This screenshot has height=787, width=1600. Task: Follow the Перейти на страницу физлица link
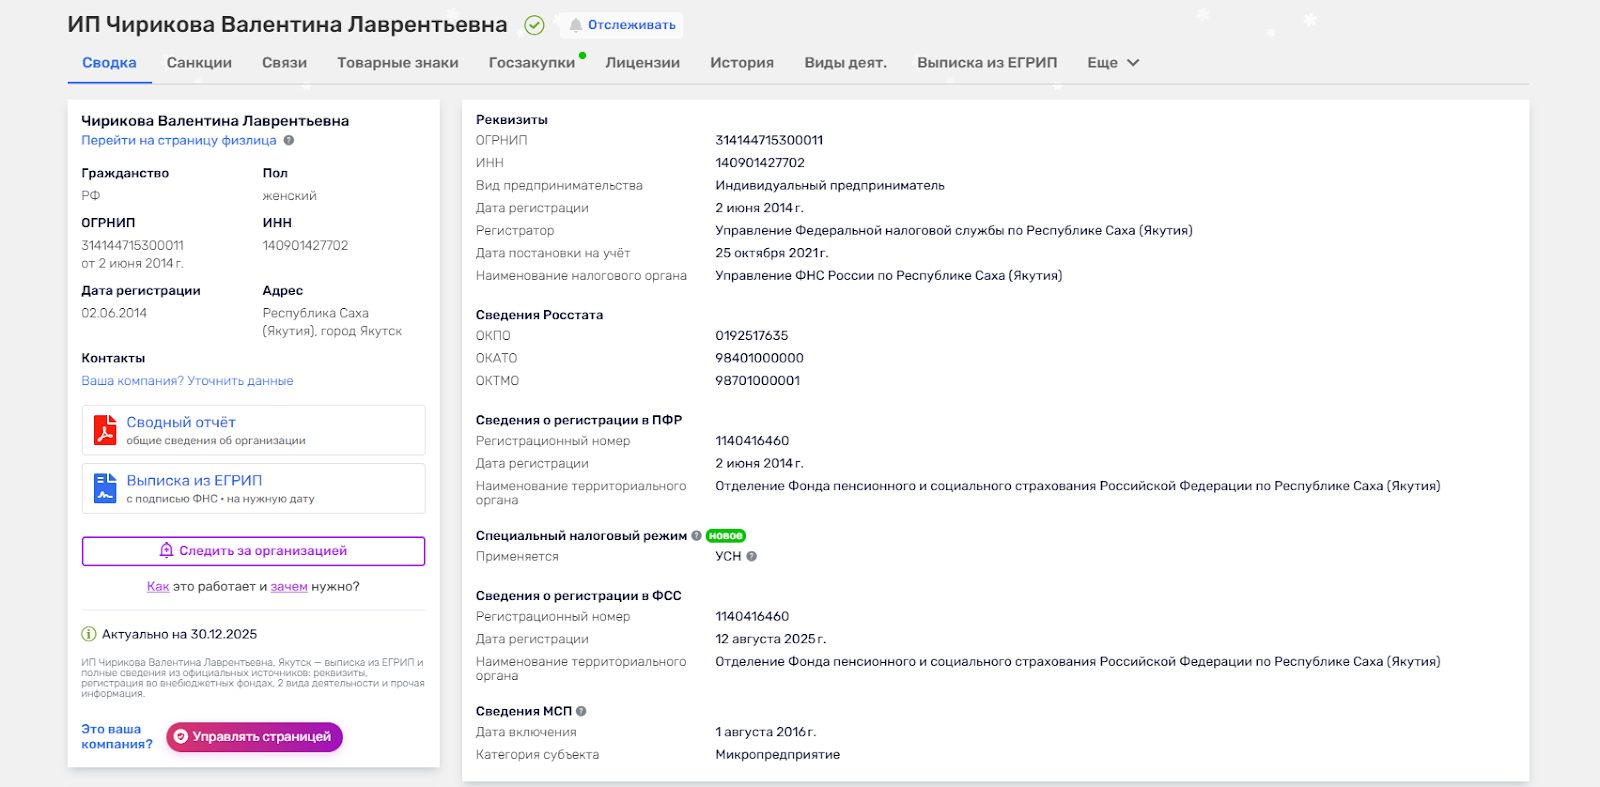pyautogui.click(x=179, y=141)
